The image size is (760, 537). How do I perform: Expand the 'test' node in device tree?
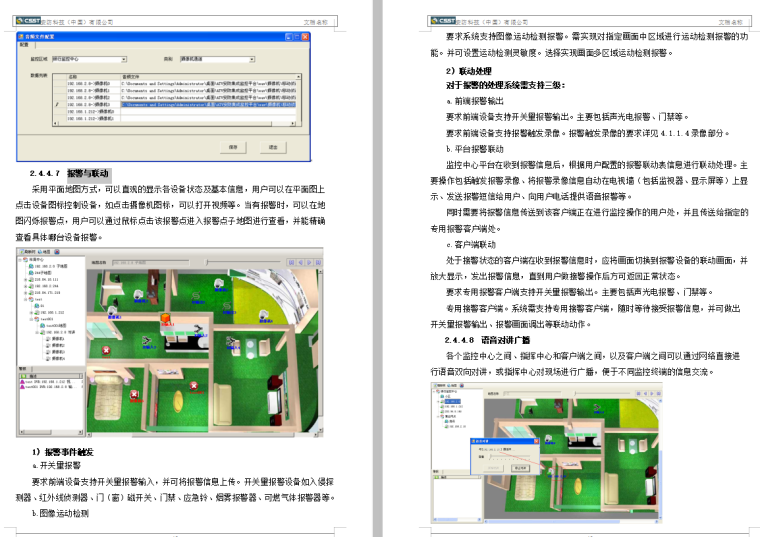[x=27, y=298]
